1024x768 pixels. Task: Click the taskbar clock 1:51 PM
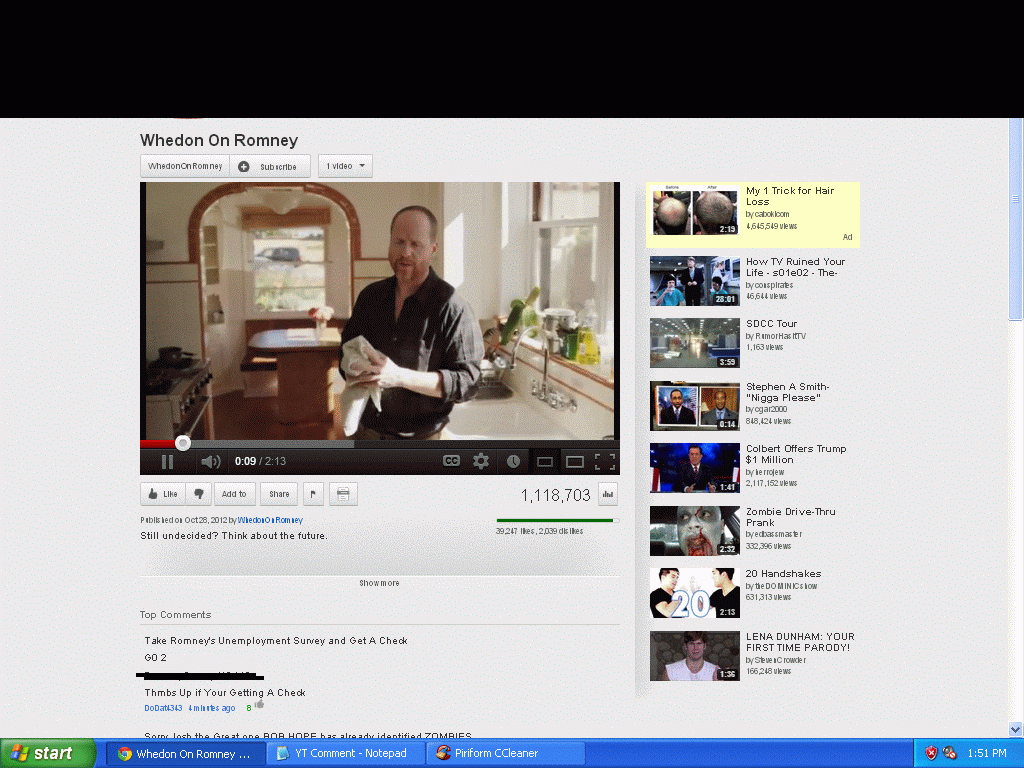[x=987, y=754]
